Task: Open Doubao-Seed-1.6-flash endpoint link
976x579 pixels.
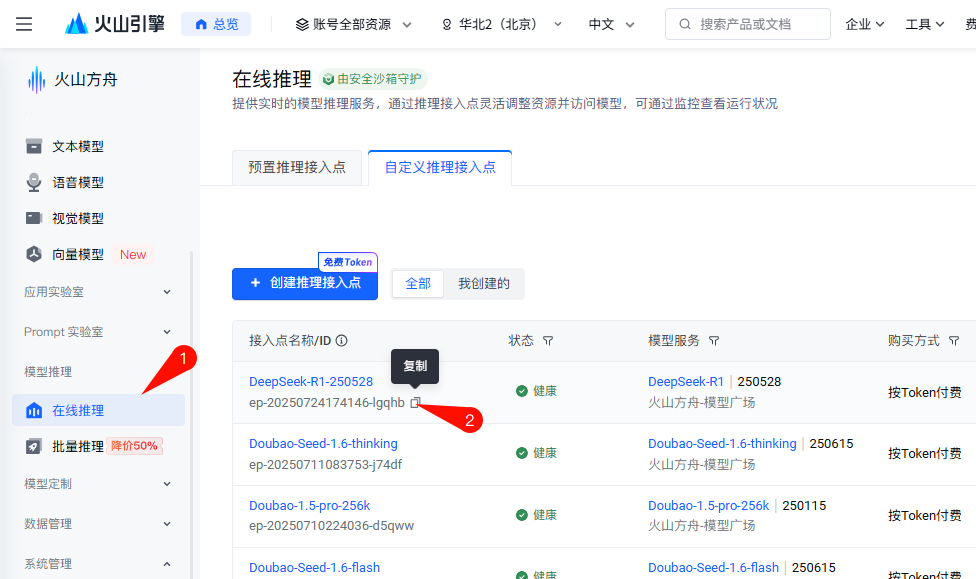Action: point(314,568)
